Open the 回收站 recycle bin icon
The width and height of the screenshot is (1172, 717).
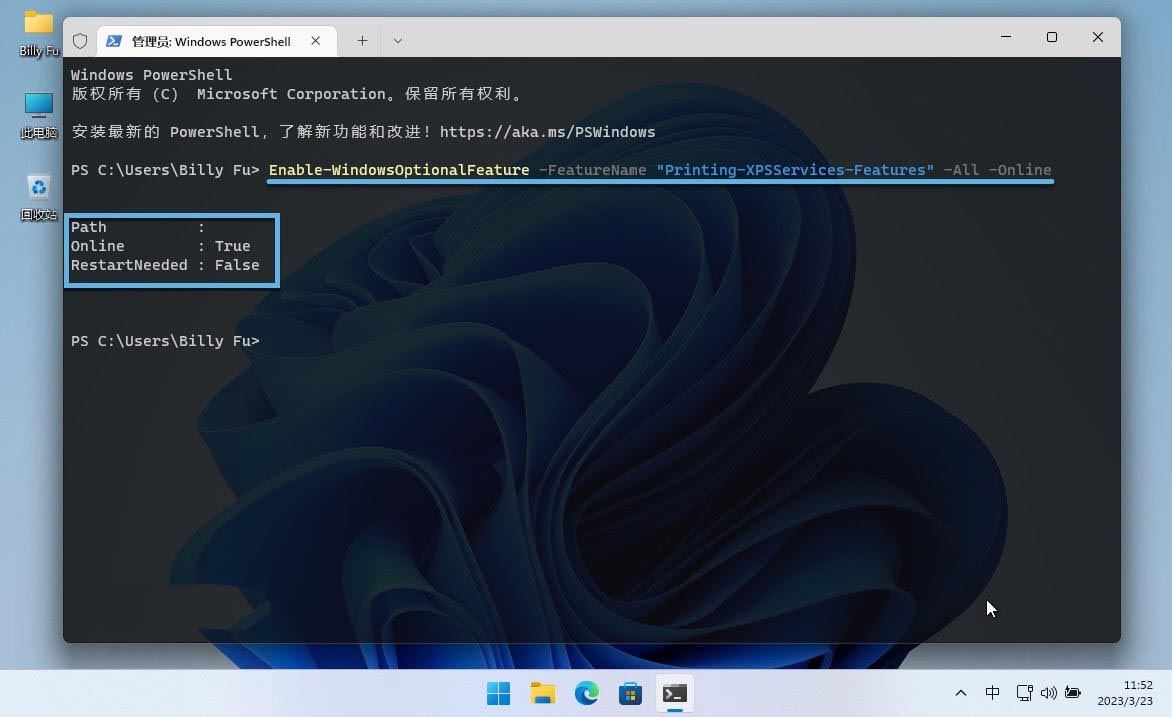click(x=39, y=197)
